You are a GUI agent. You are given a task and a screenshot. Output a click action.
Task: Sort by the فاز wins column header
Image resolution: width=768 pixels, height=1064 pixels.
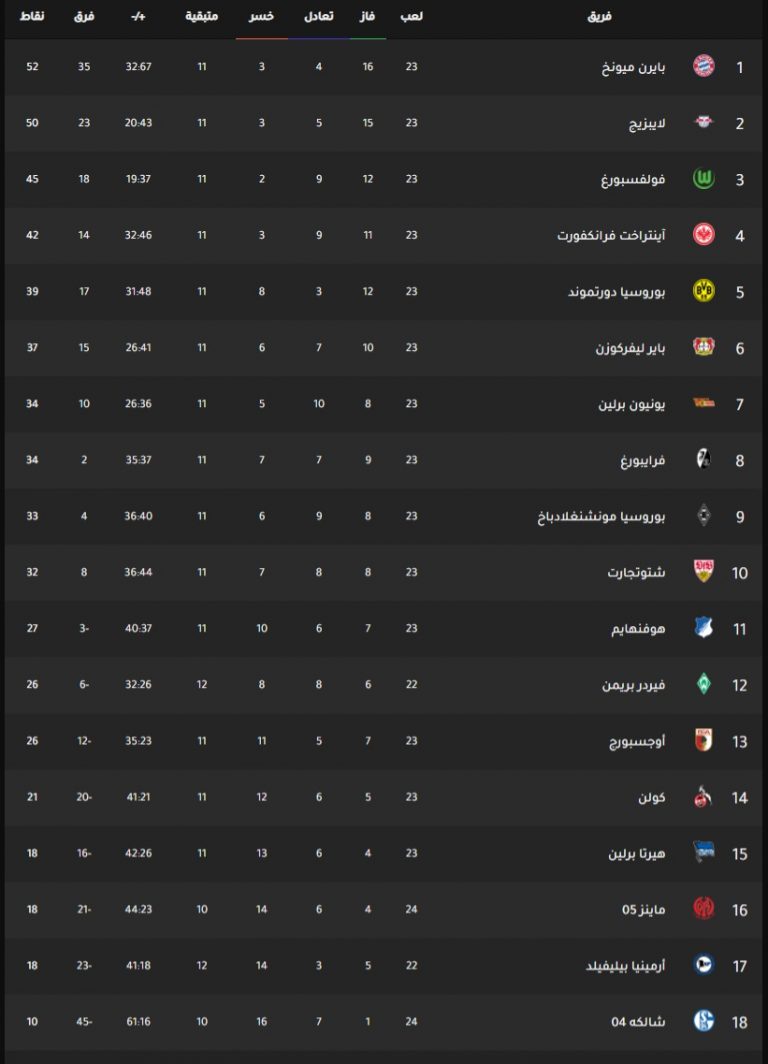(x=367, y=16)
